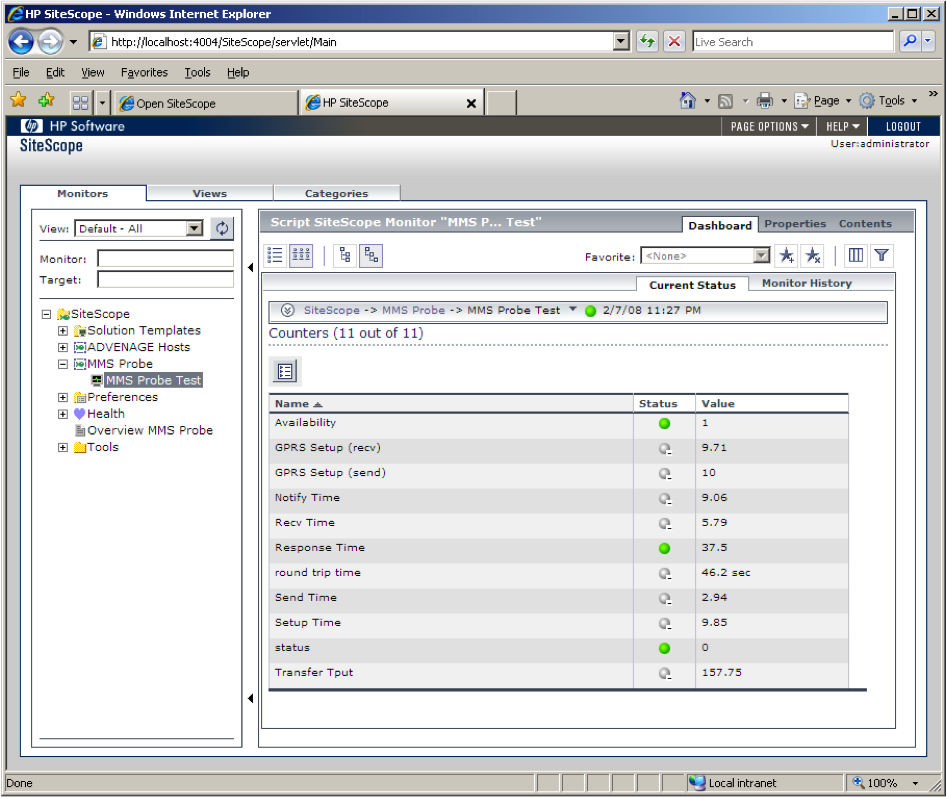
Task: Open the address bar URL dropdown arrow
Action: click(x=620, y=41)
